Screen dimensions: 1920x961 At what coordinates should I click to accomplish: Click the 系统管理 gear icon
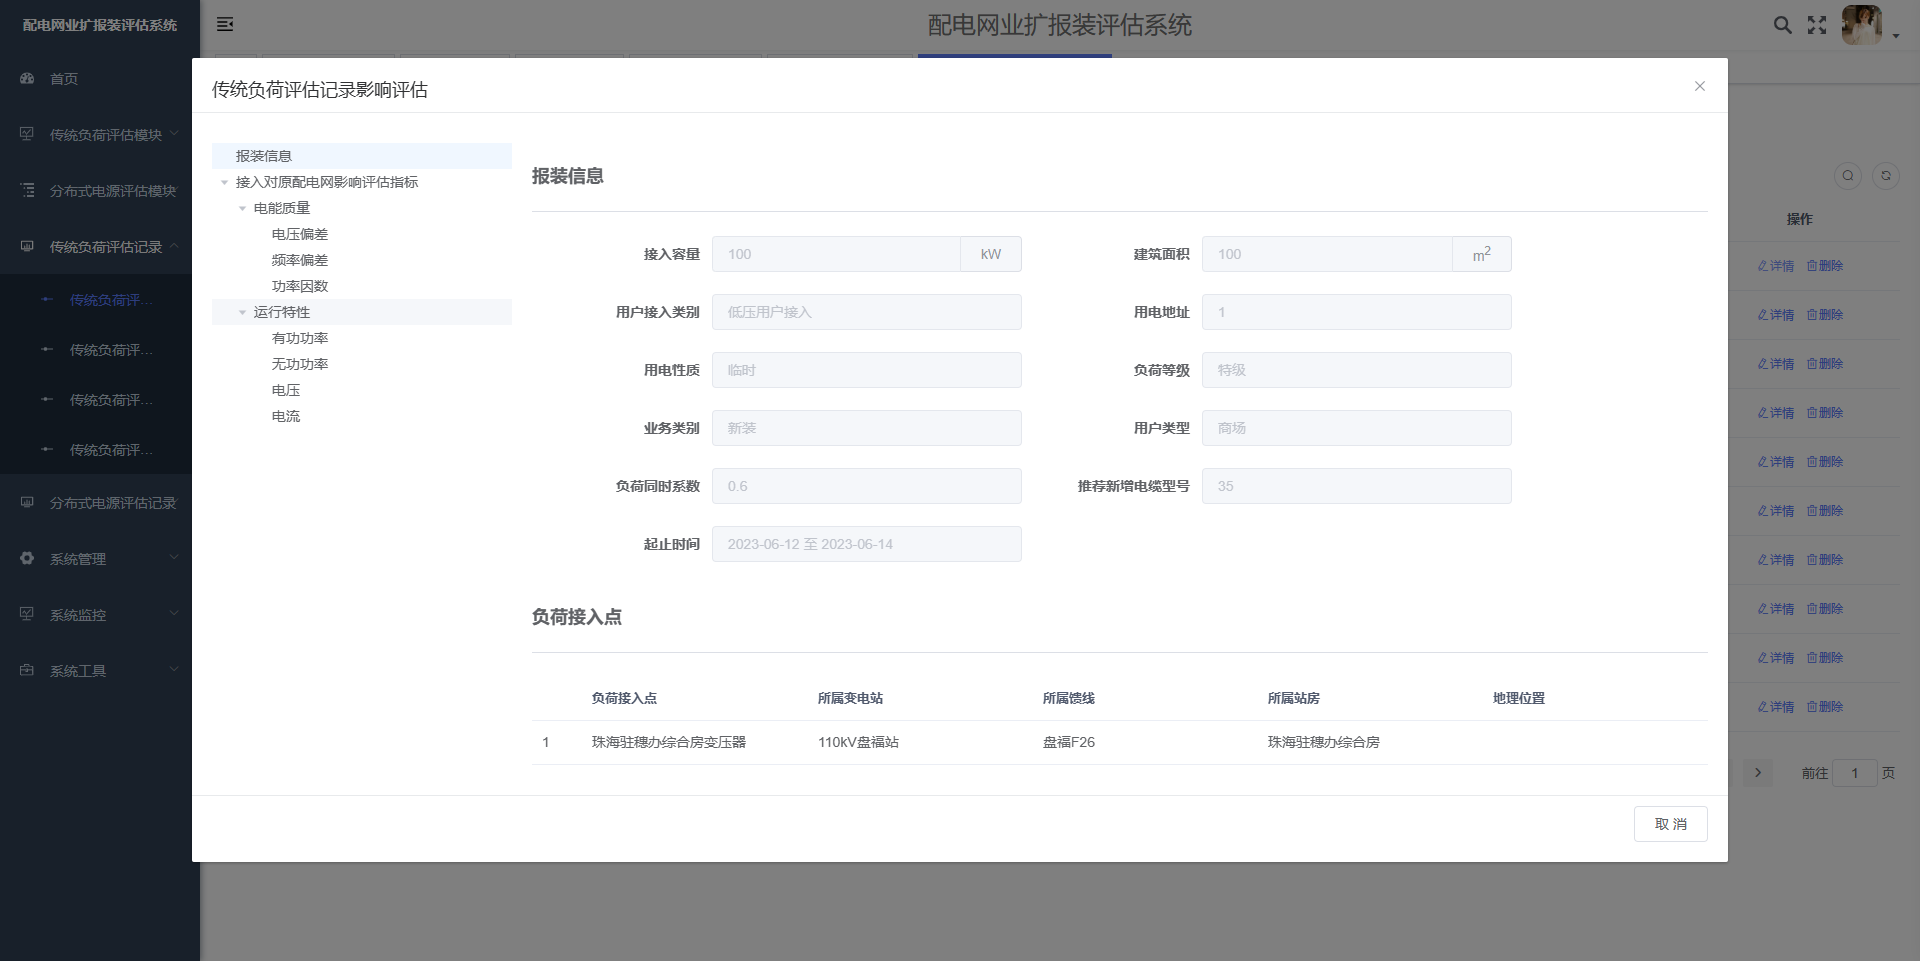tap(27, 558)
